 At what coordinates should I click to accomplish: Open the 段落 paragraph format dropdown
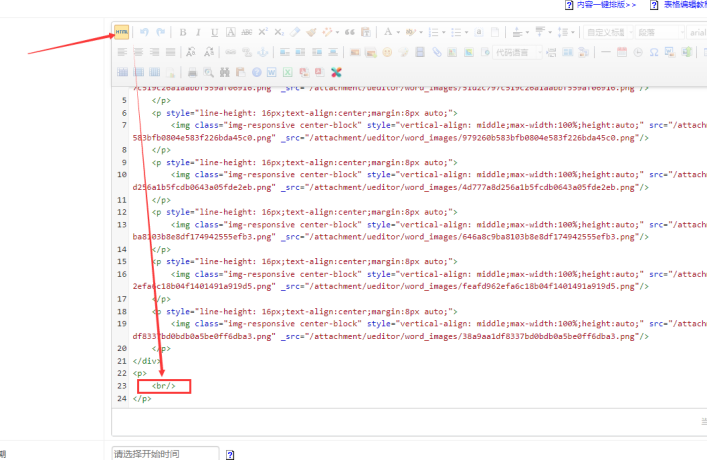[658, 32]
